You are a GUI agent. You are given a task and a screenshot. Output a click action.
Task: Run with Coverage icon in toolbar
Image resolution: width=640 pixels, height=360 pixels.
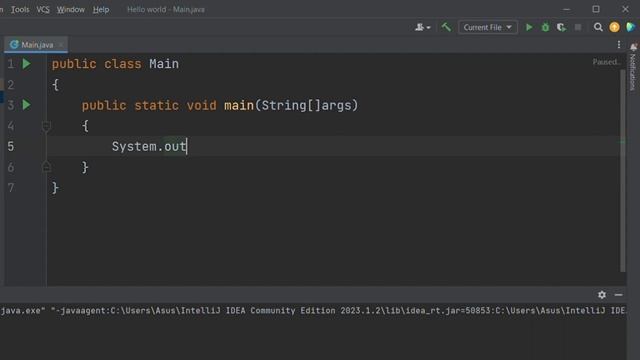coord(561,27)
